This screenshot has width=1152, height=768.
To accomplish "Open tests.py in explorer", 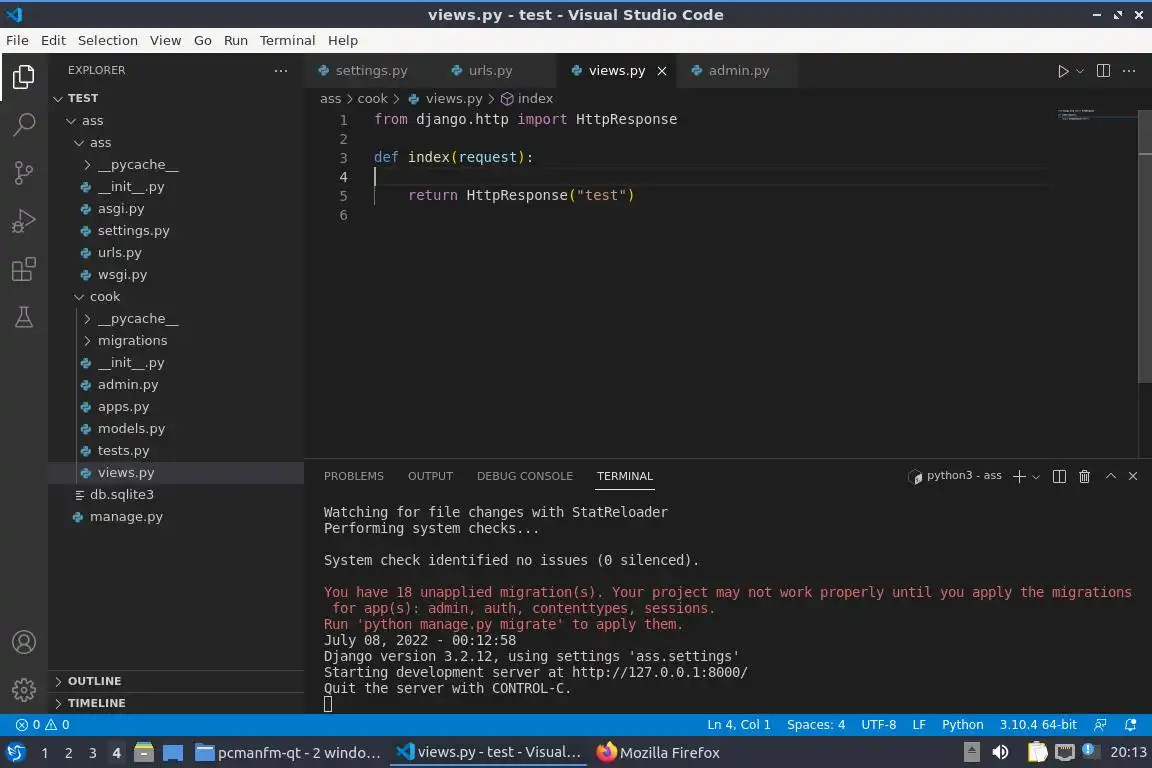I will [176, 451].
